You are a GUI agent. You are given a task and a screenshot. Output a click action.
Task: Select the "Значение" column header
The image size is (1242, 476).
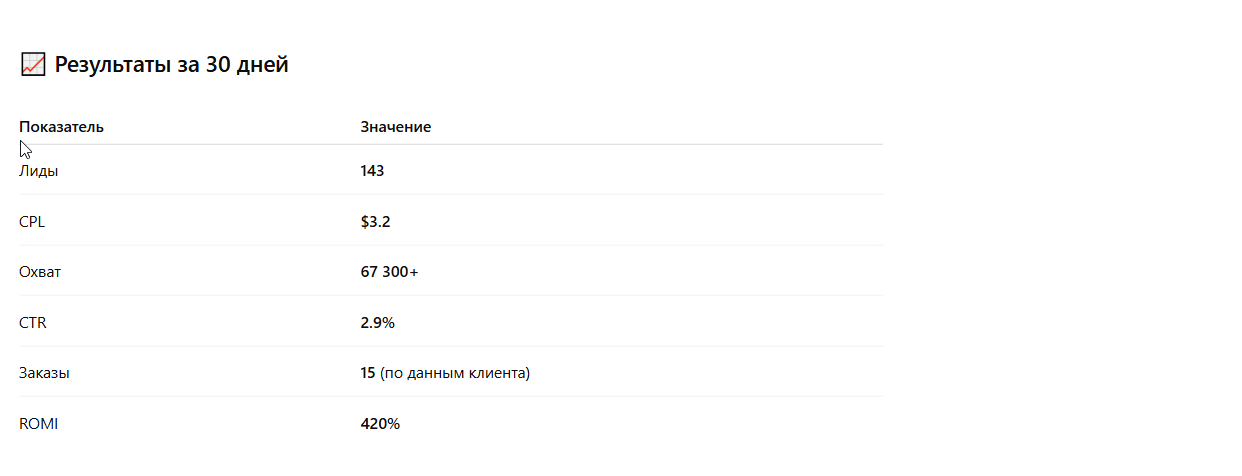coord(396,127)
